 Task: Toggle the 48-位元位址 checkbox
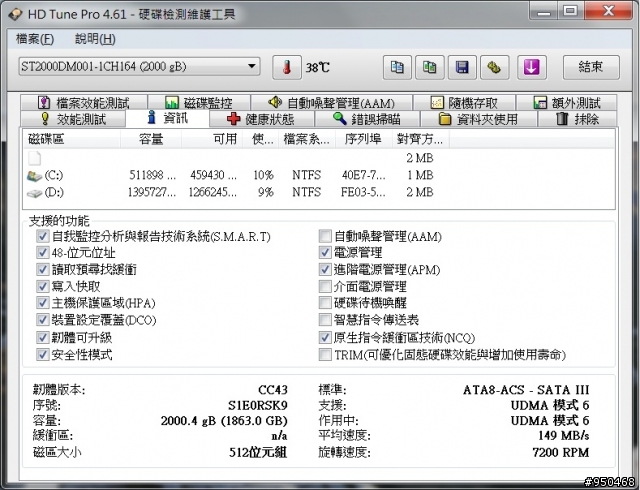[x=42, y=253]
